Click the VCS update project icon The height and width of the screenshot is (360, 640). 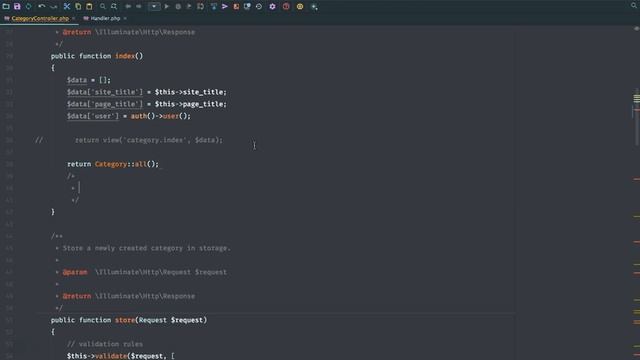click(x=214, y=7)
